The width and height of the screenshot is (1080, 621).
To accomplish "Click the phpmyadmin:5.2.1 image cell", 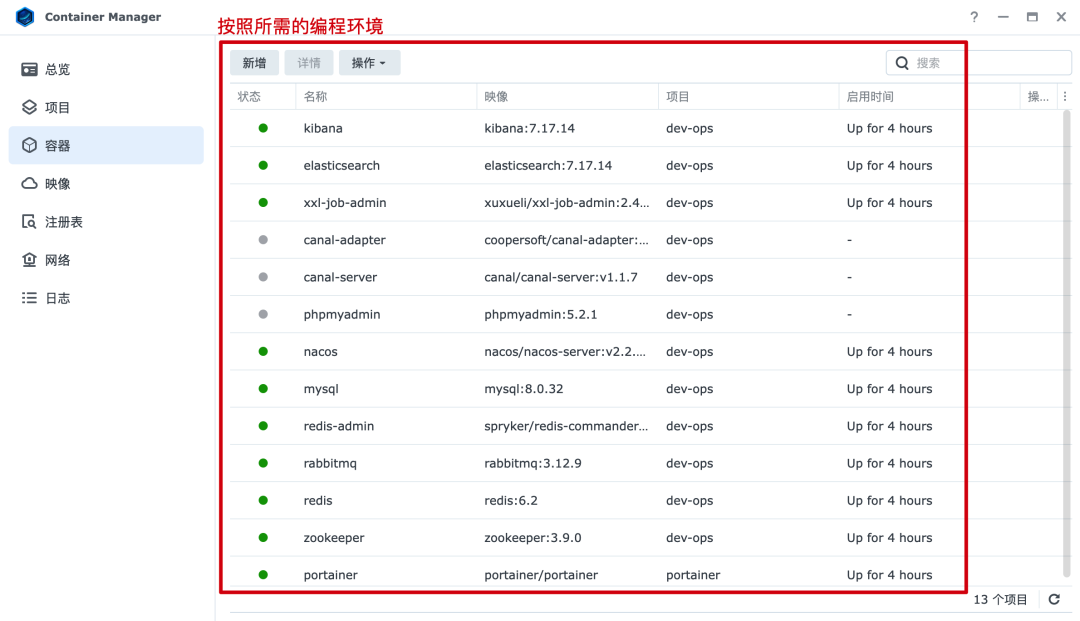I will click(x=541, y=315).
